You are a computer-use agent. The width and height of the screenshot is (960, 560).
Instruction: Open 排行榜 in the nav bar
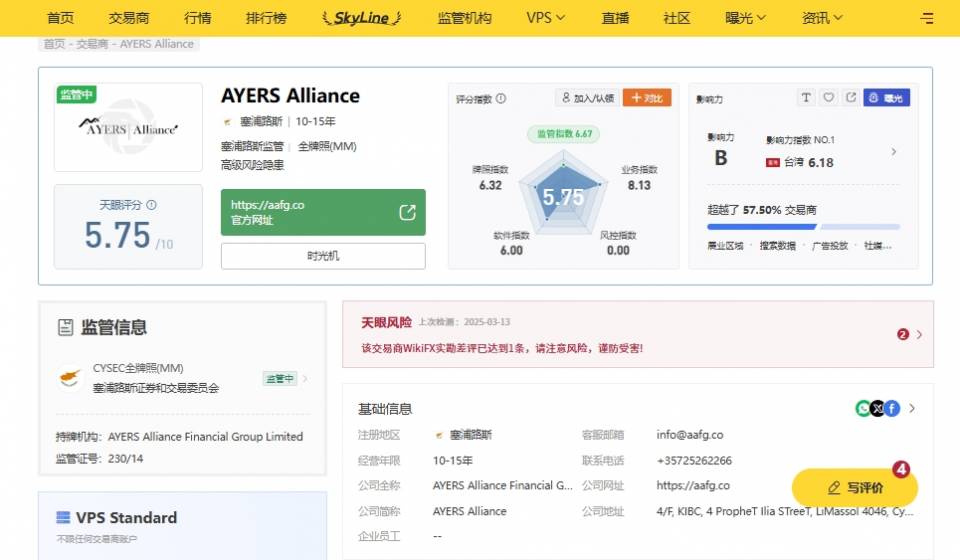click(x=266, y=18)
